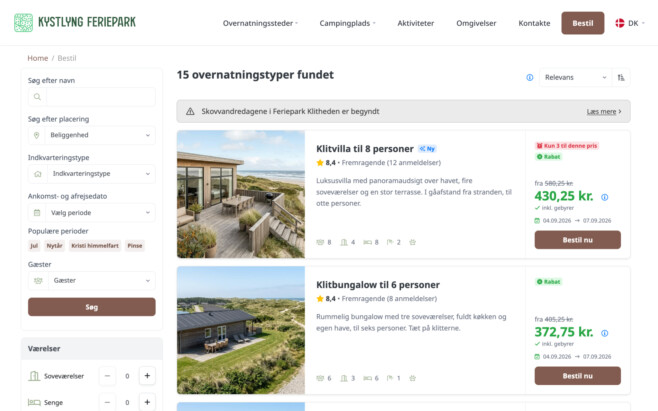This screenshot has height=411, width=658.
Task: Click the pets icon in Klitvilla amenities
Action: (413, 242)
